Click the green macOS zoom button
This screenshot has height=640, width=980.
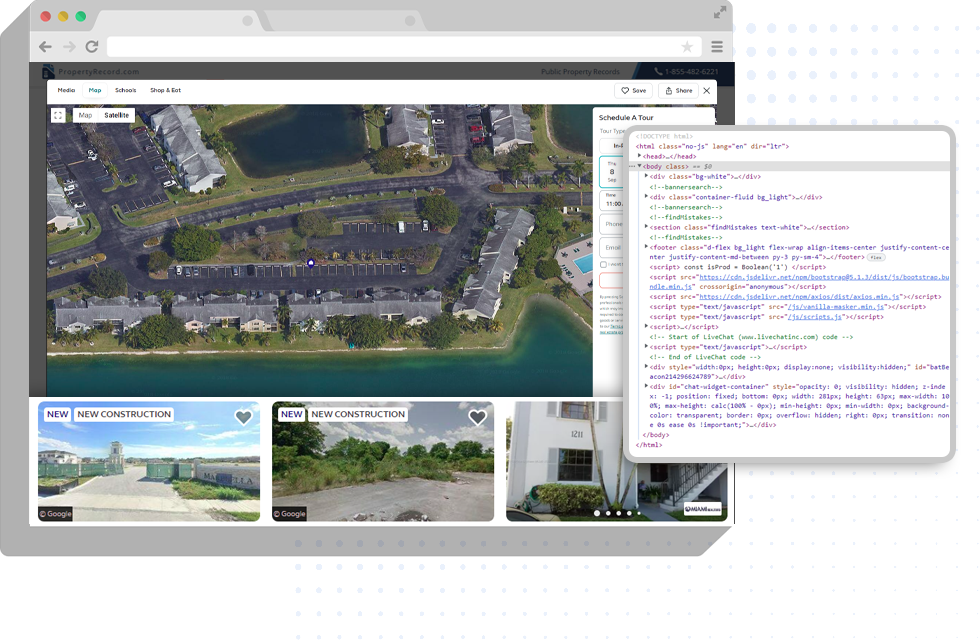(x=81, y=16)
